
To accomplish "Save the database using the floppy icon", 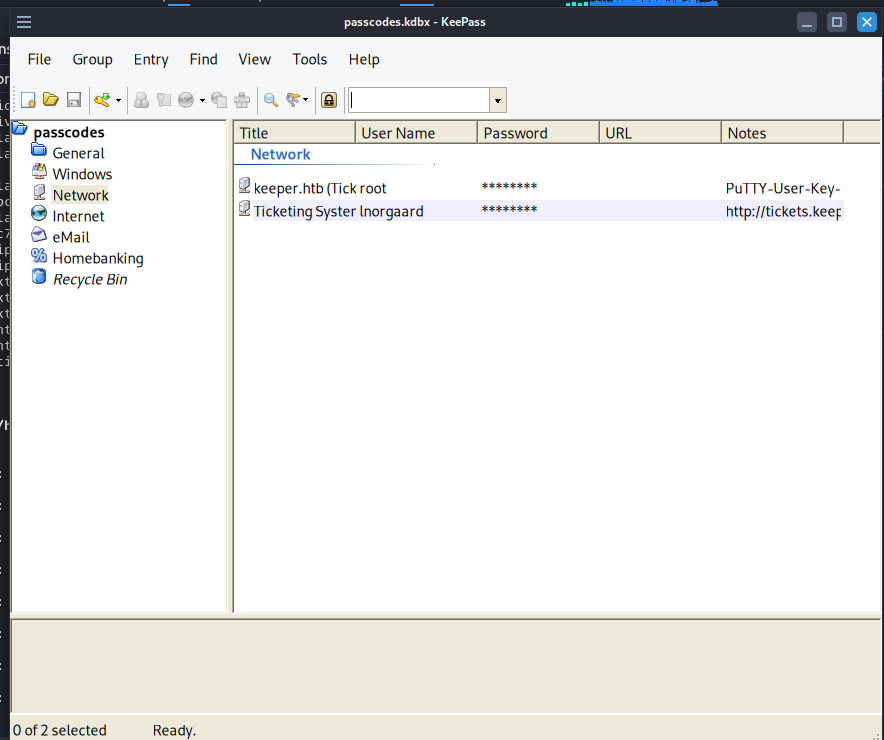I will point(74,100).
